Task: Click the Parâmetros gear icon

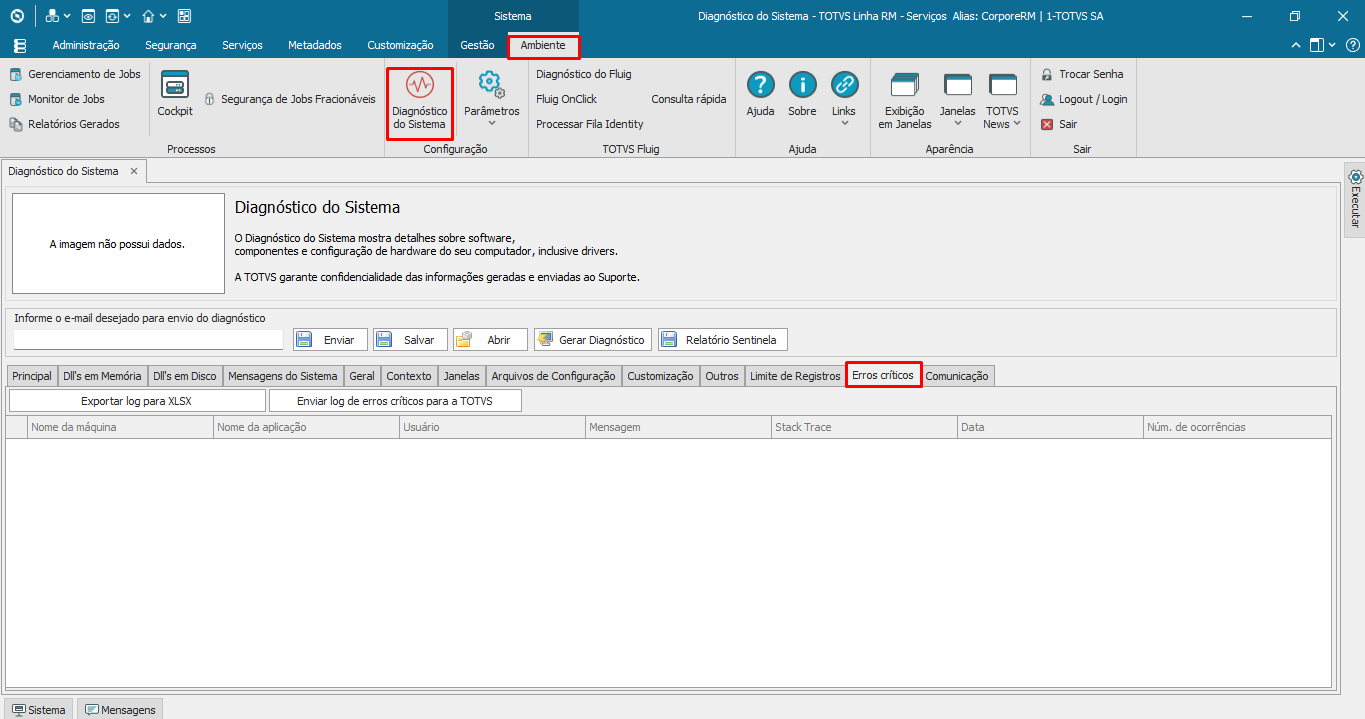Action: point(491,84)
